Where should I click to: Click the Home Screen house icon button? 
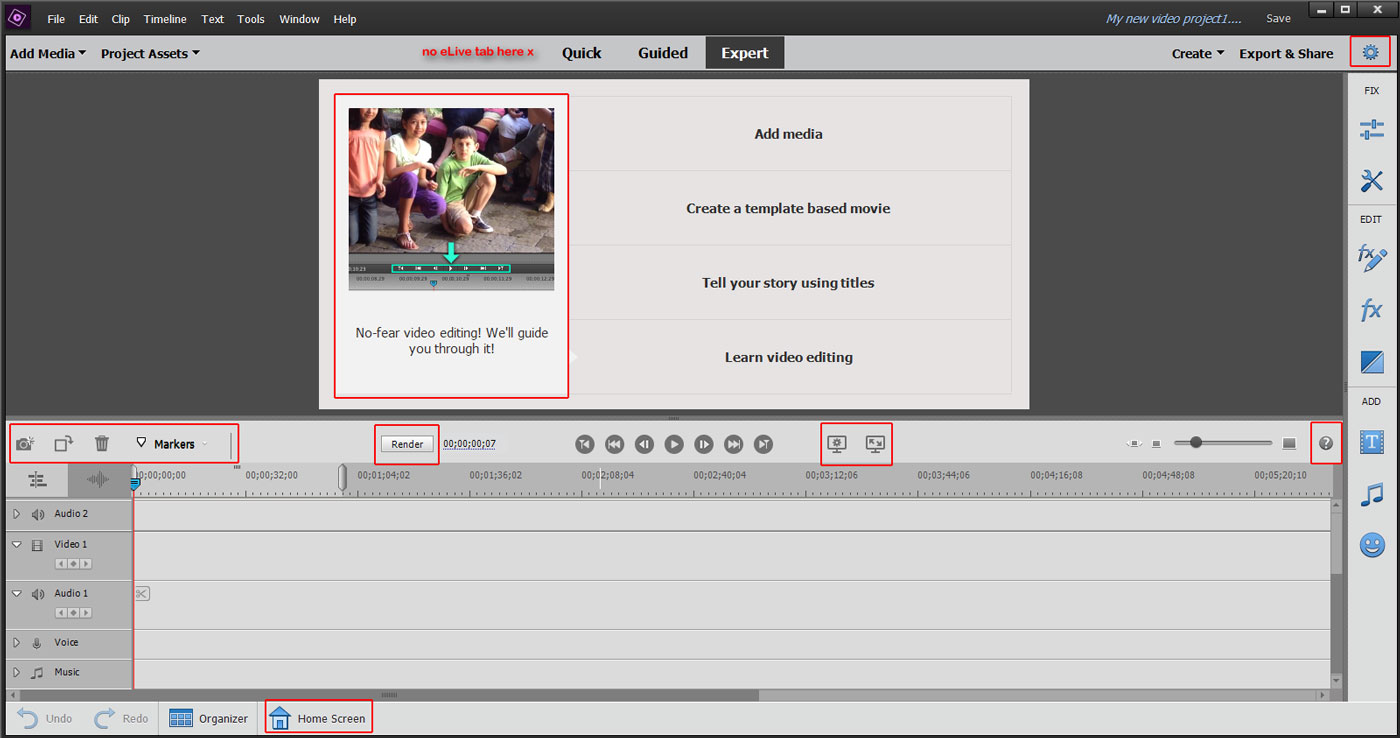(319, 718)
